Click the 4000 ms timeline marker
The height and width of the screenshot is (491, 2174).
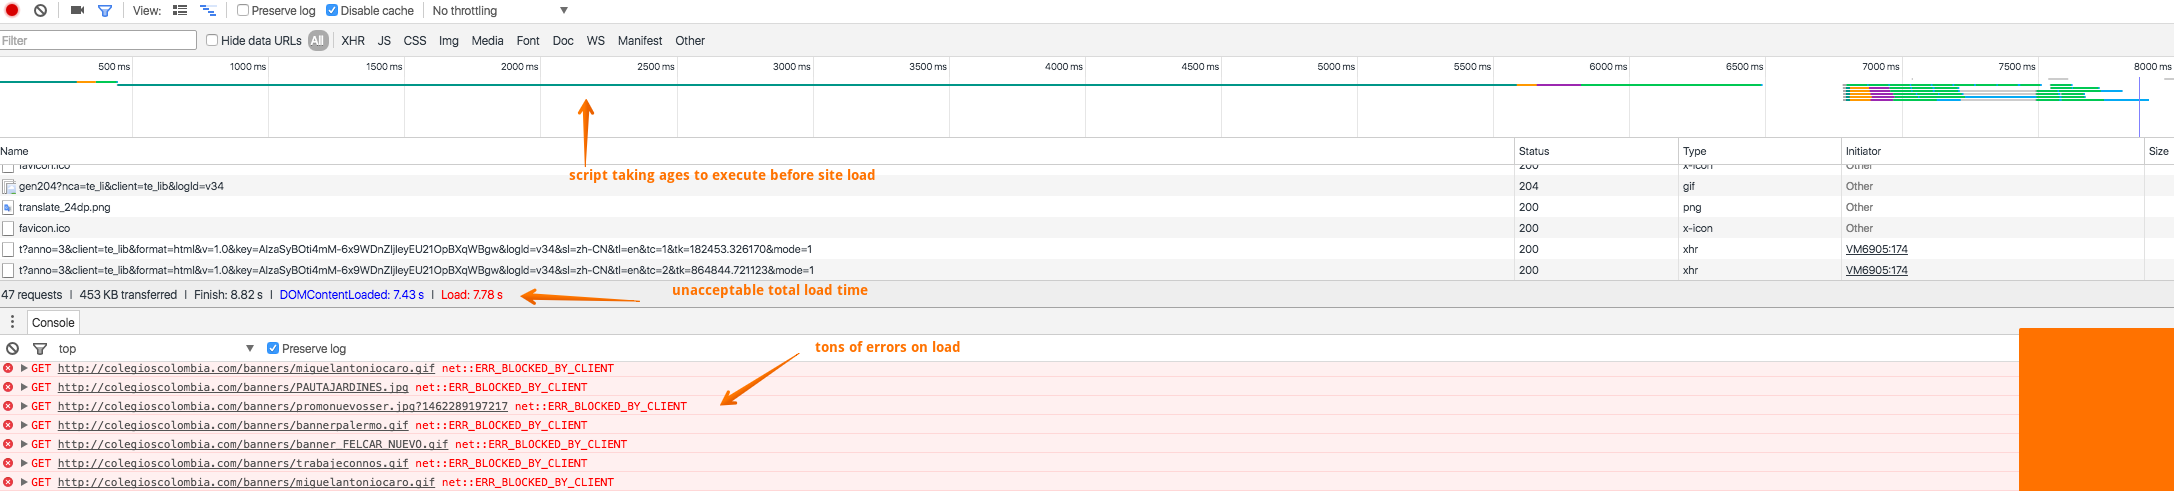[1063, 67]
